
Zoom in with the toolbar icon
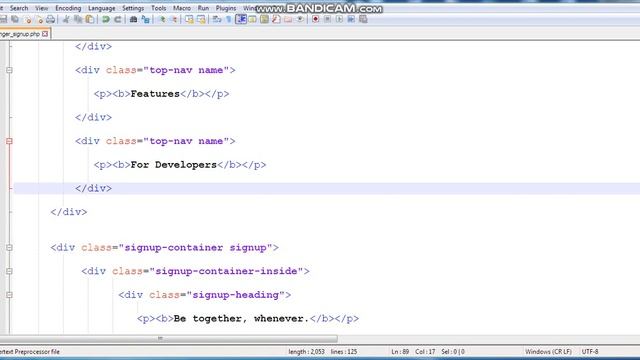pyautogui.click(x=162, y=19)
